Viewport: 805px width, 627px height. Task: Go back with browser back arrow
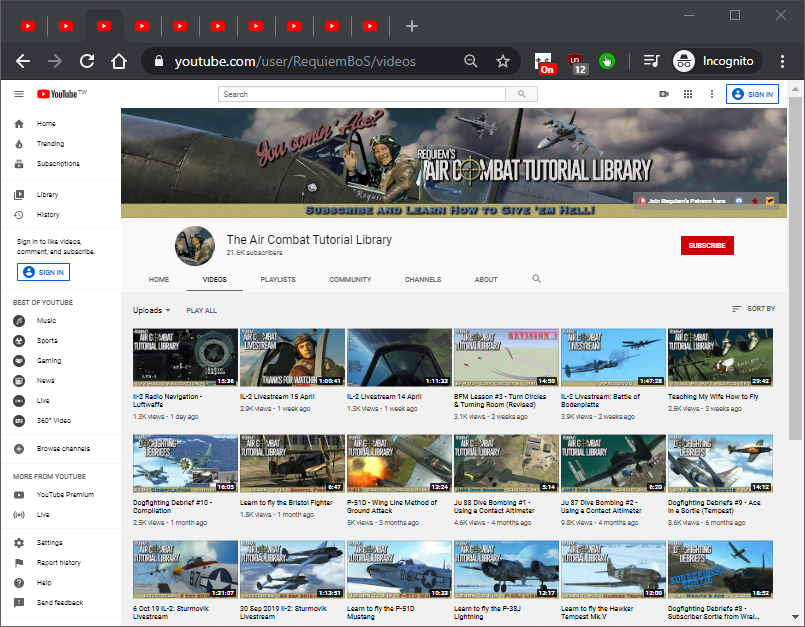click(x=23, y=61)
